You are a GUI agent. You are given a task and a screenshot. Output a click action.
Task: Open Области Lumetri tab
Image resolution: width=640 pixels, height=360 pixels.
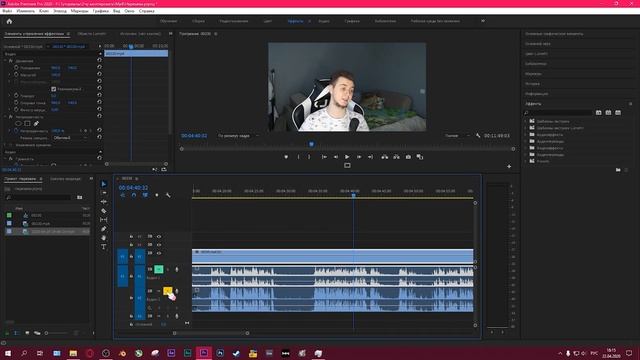coord(92,33)
